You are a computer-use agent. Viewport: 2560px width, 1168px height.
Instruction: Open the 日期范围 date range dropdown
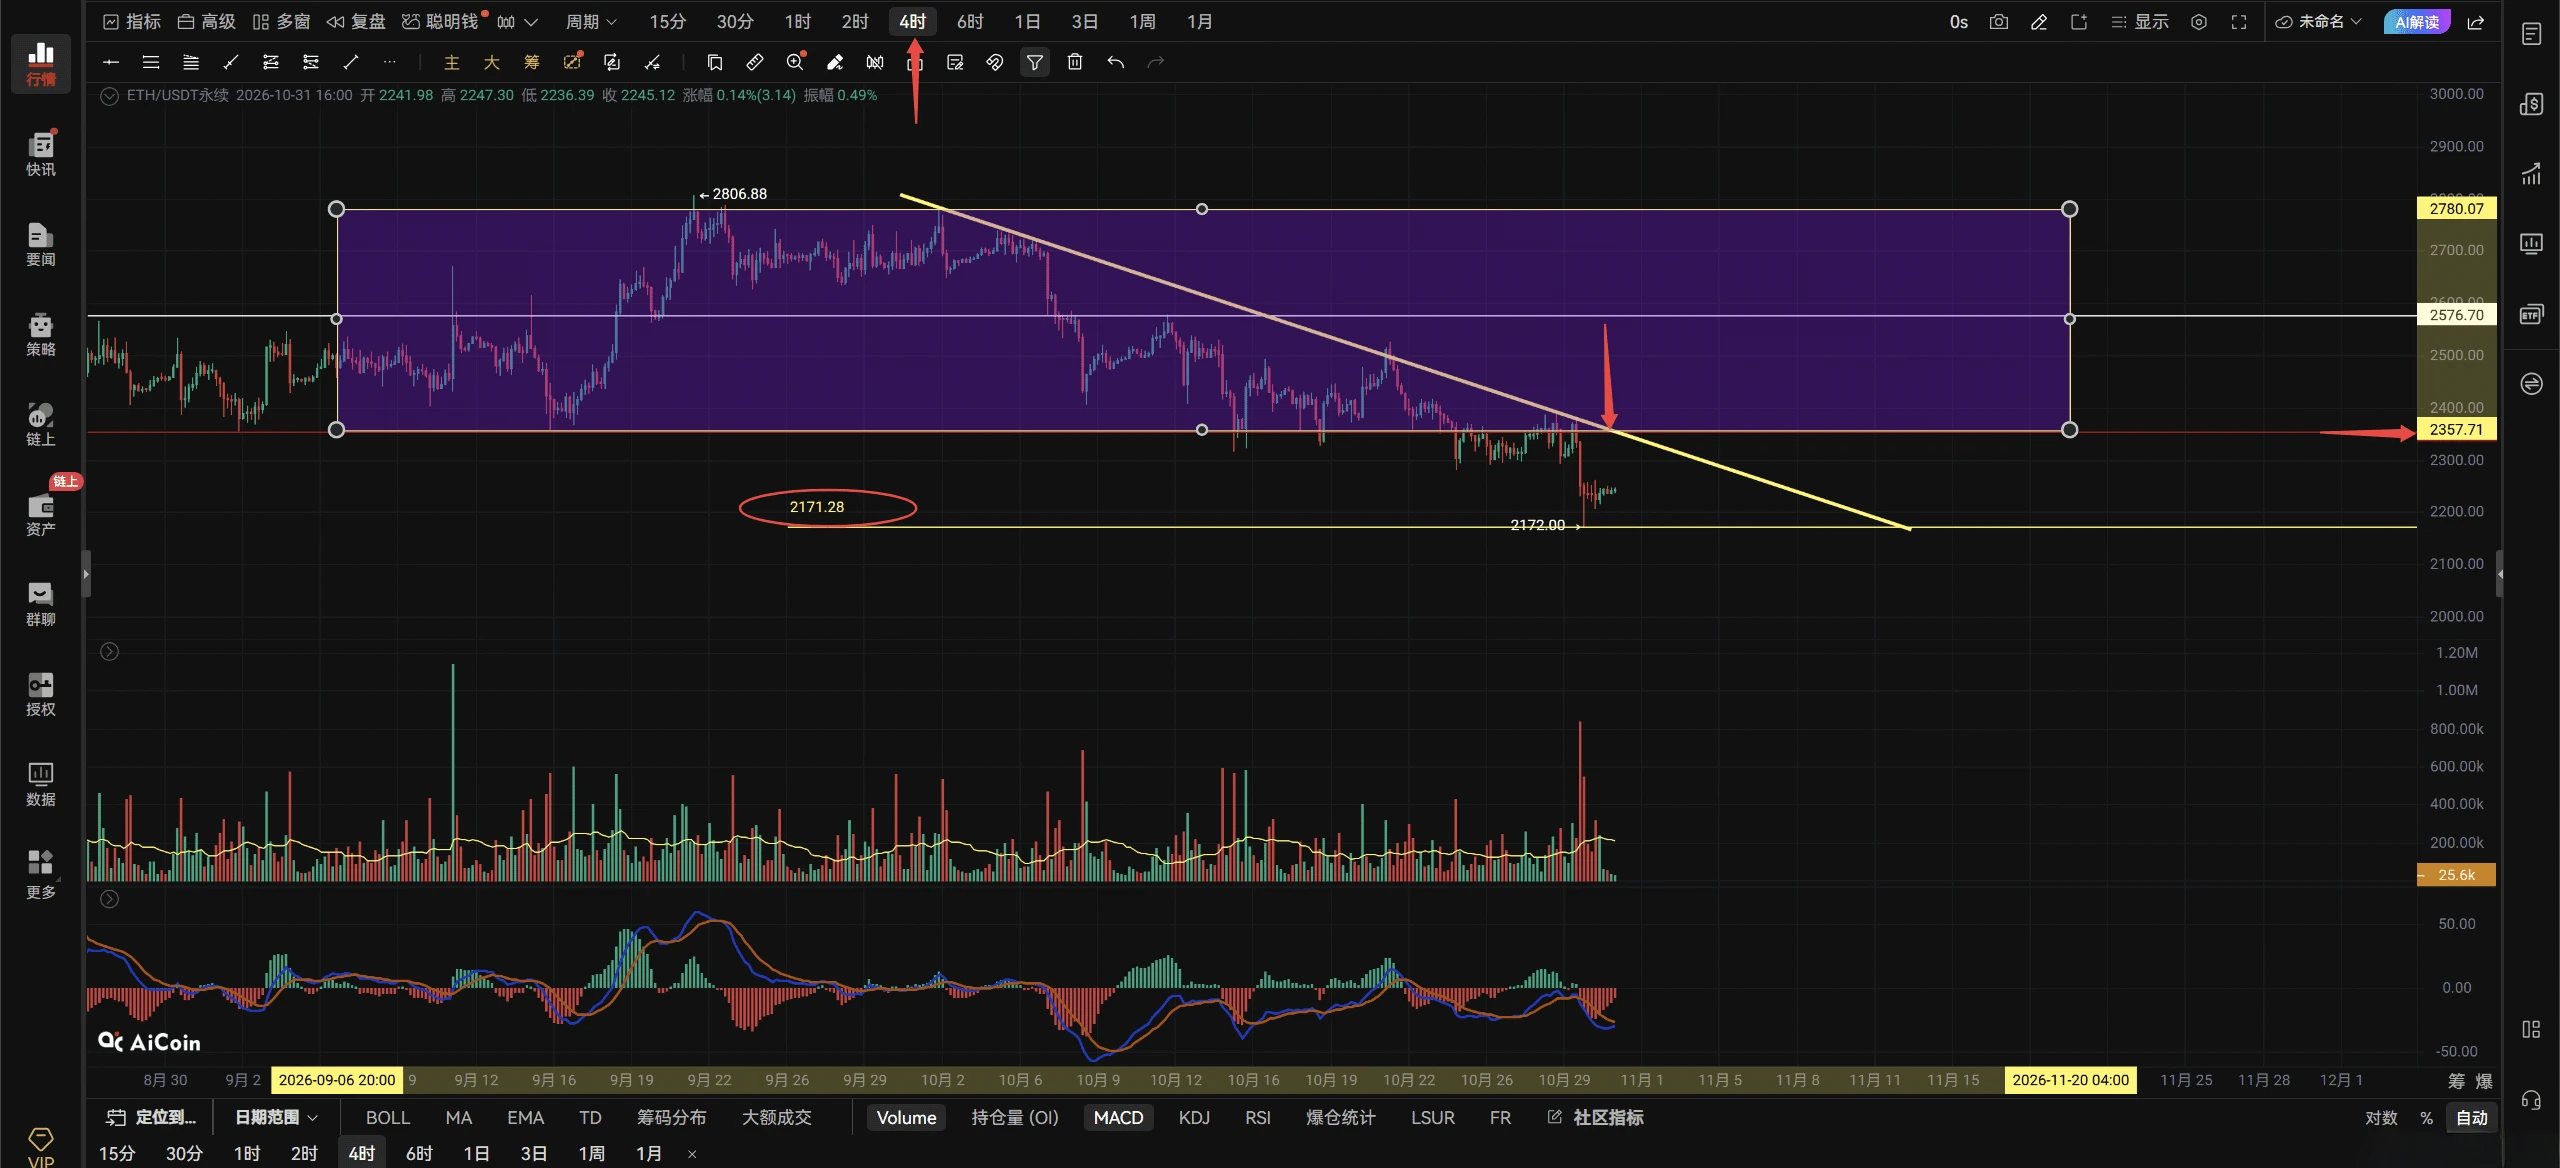tap(276, 1117)
